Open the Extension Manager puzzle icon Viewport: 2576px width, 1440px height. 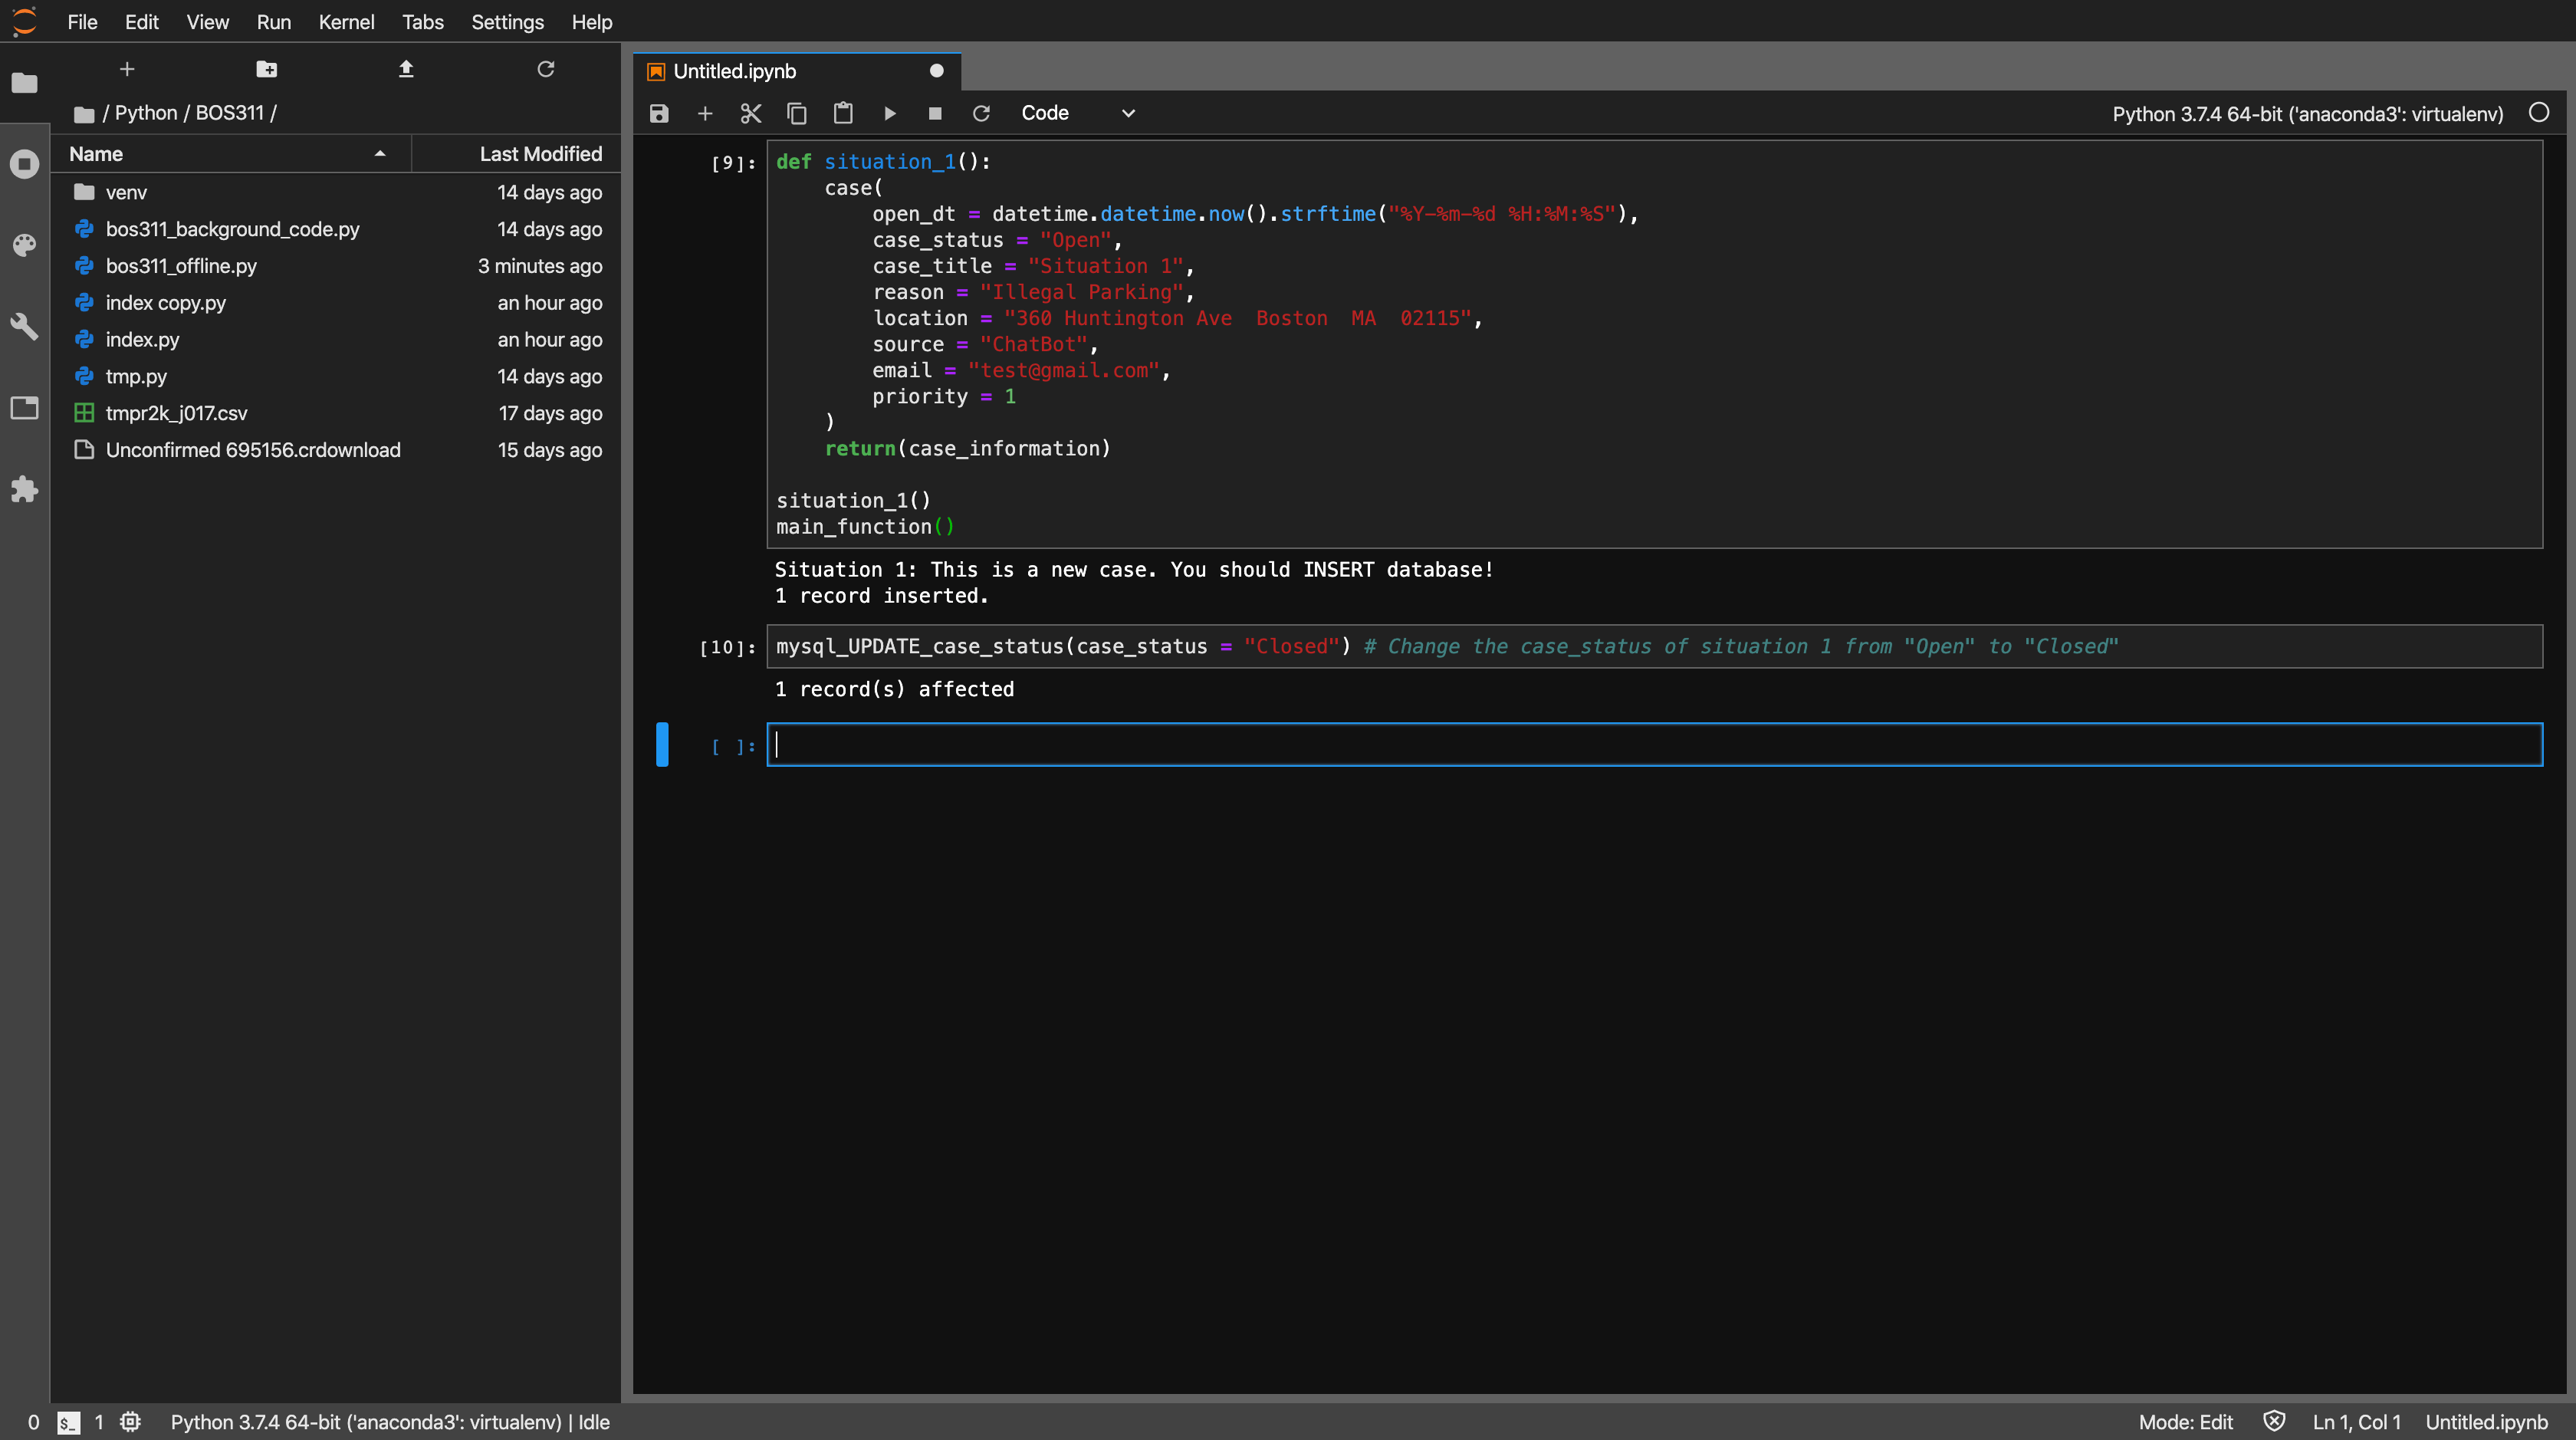[24, 489]
